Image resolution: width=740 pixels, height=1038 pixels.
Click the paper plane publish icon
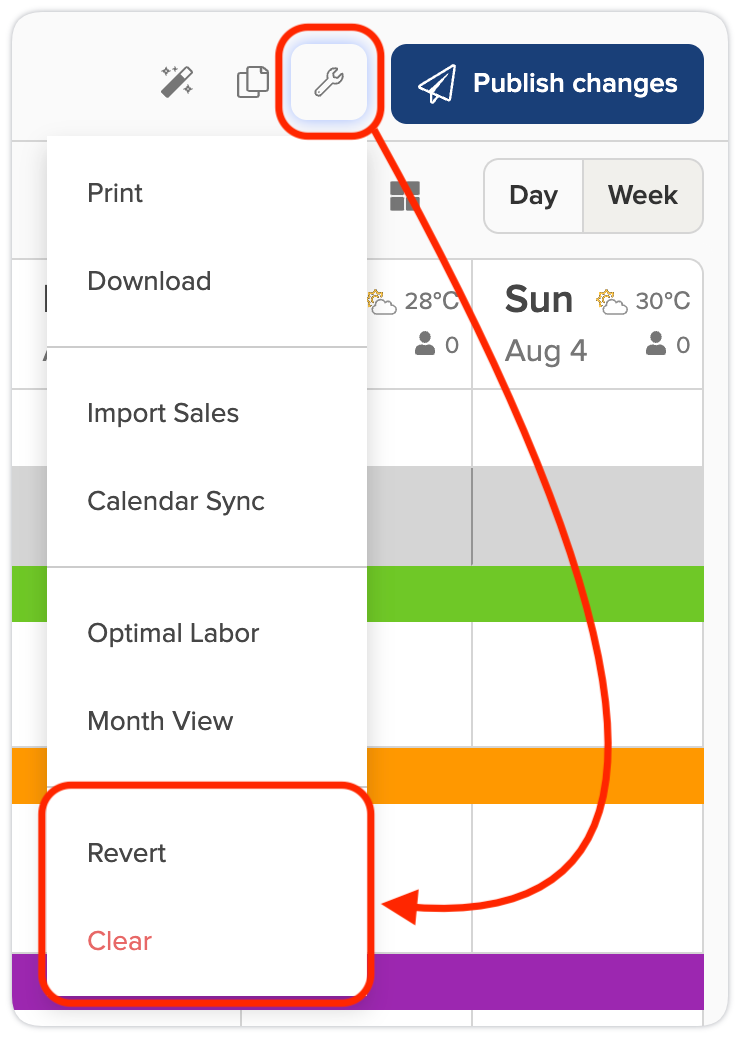[437, 84]
